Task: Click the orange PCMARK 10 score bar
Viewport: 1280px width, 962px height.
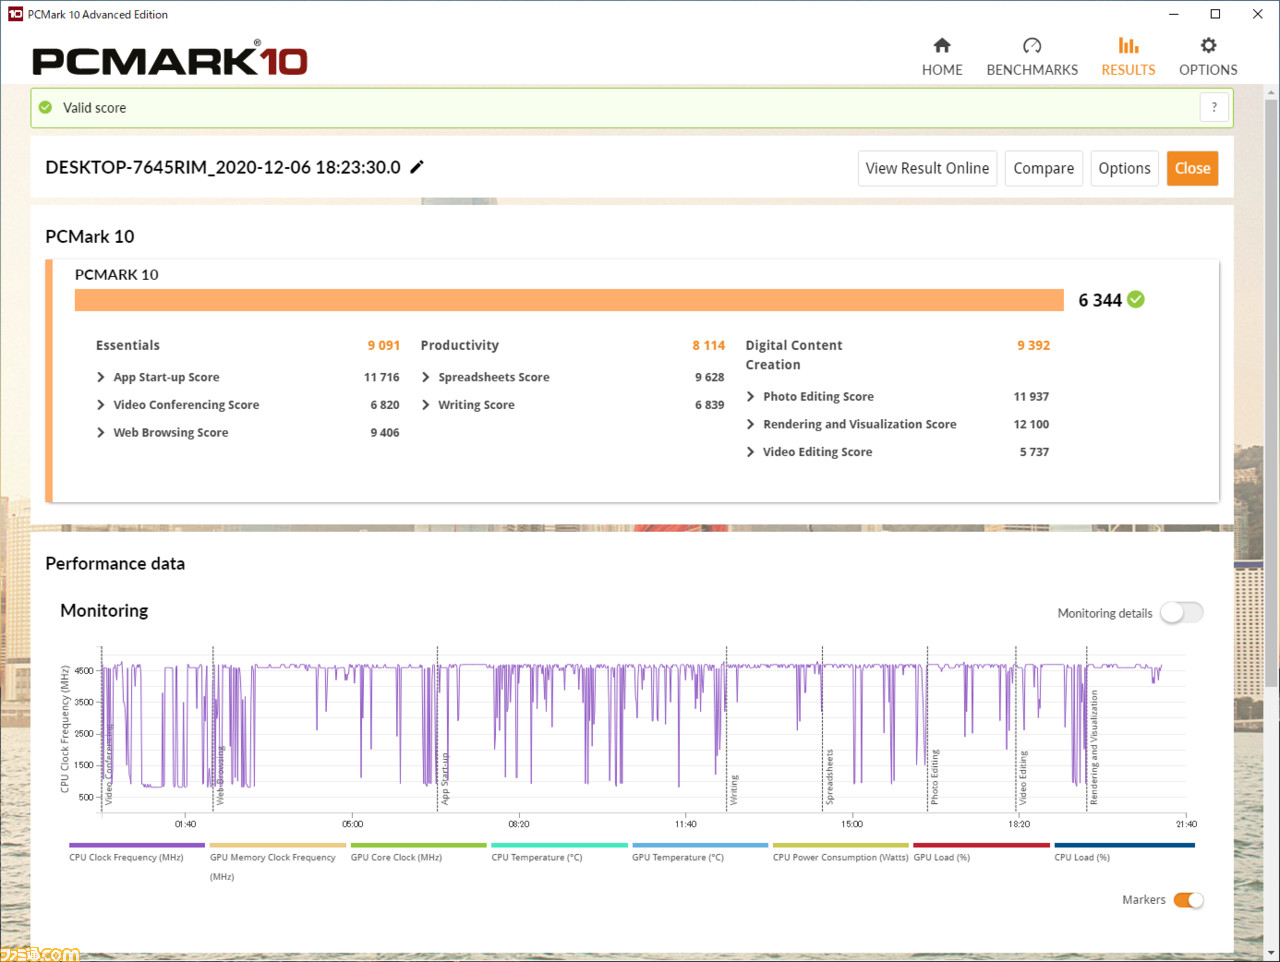Action: tap(569, 300)
